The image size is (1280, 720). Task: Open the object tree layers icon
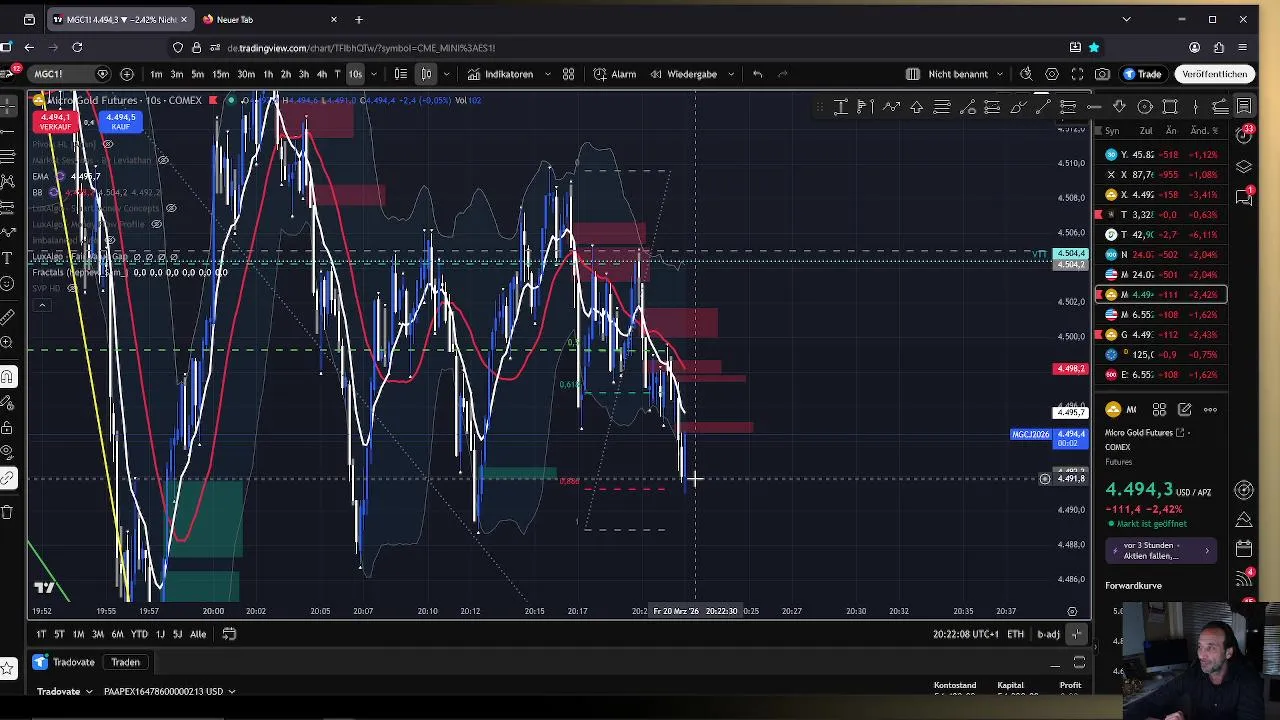(x=1244, y=166)
